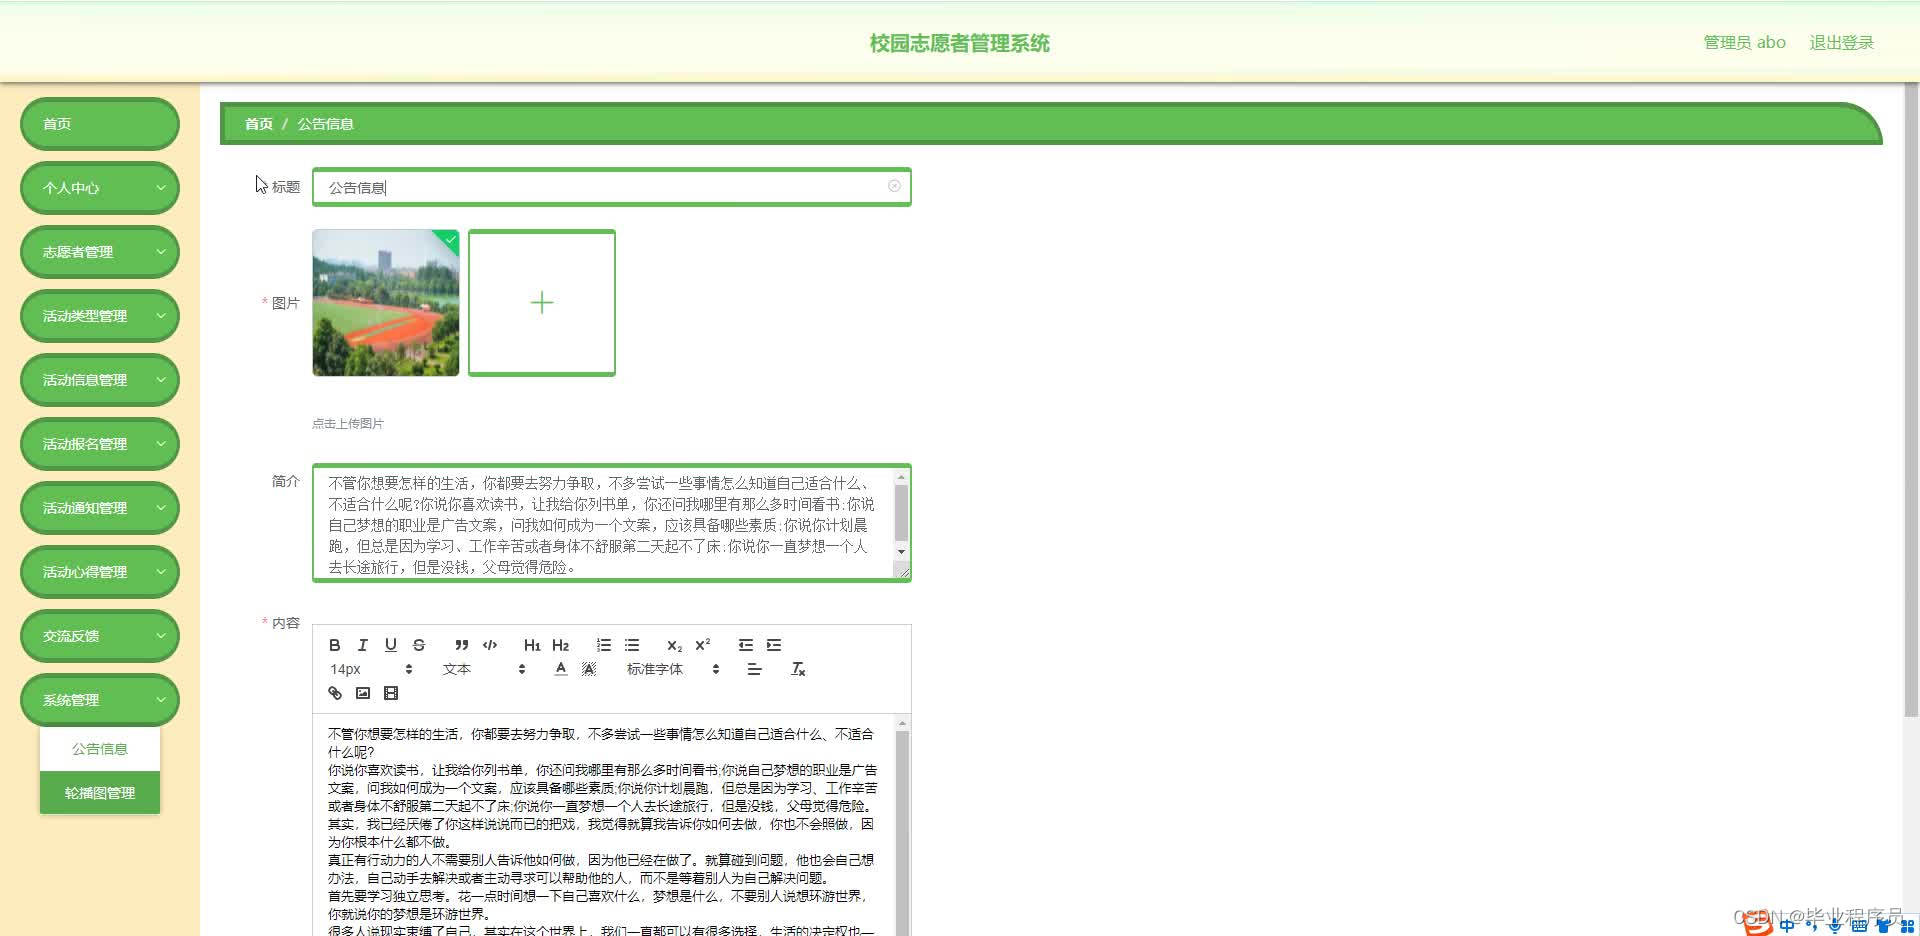
Task: Expand the 活动类型管理 sidebar menu
Action: click(100, 316)
